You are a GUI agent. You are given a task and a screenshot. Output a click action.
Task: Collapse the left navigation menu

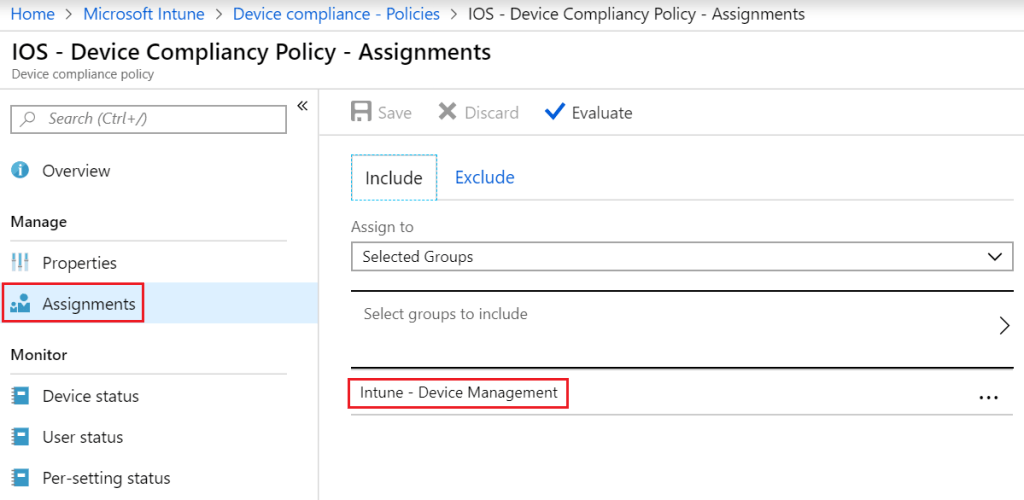coord(302,106)
